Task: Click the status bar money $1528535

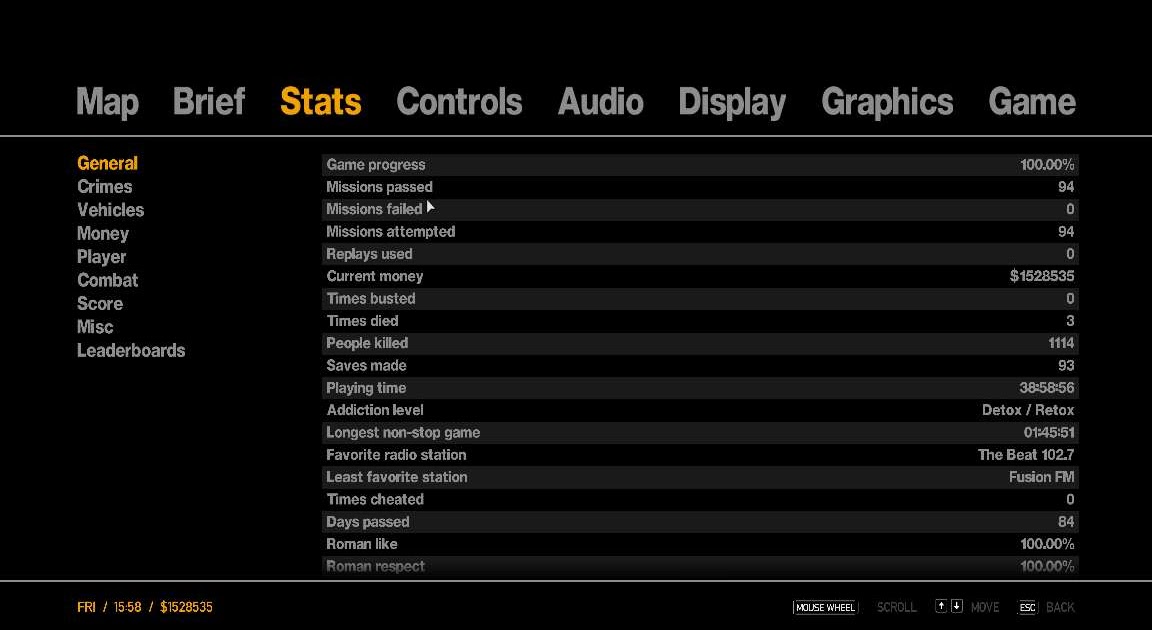Action: 186,607
